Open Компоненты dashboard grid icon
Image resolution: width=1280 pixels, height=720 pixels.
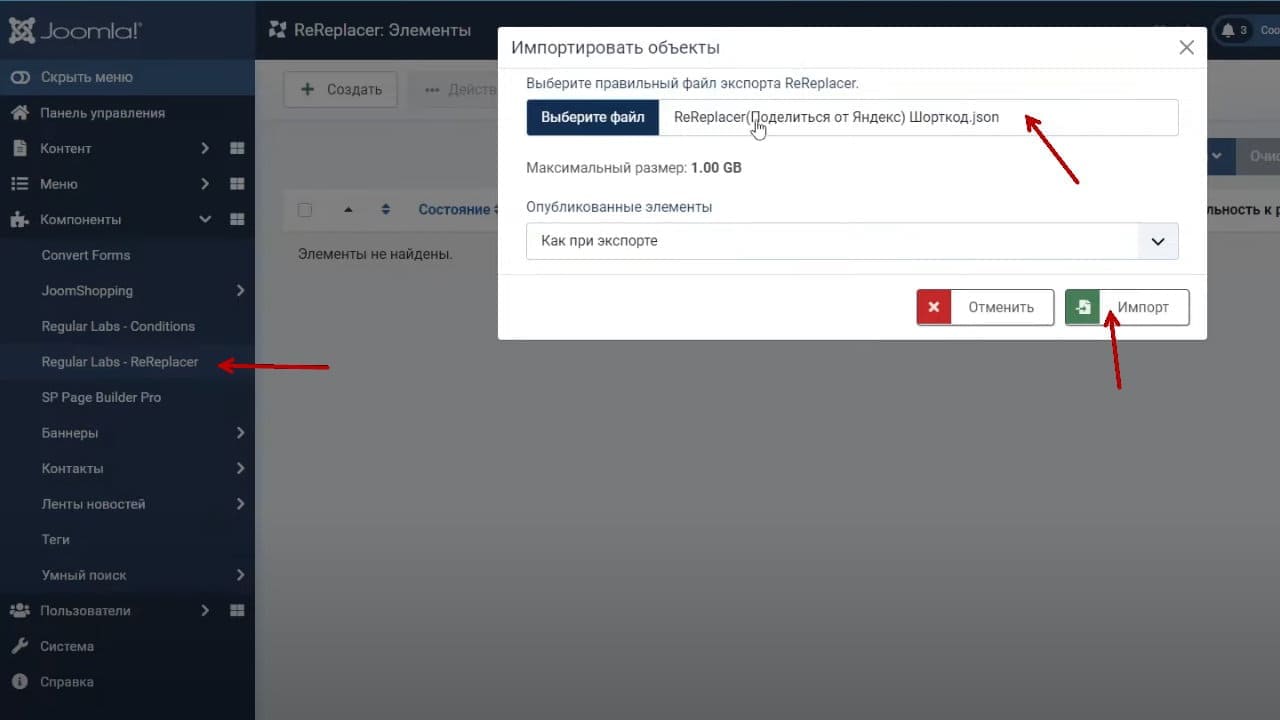coord(237,219)
